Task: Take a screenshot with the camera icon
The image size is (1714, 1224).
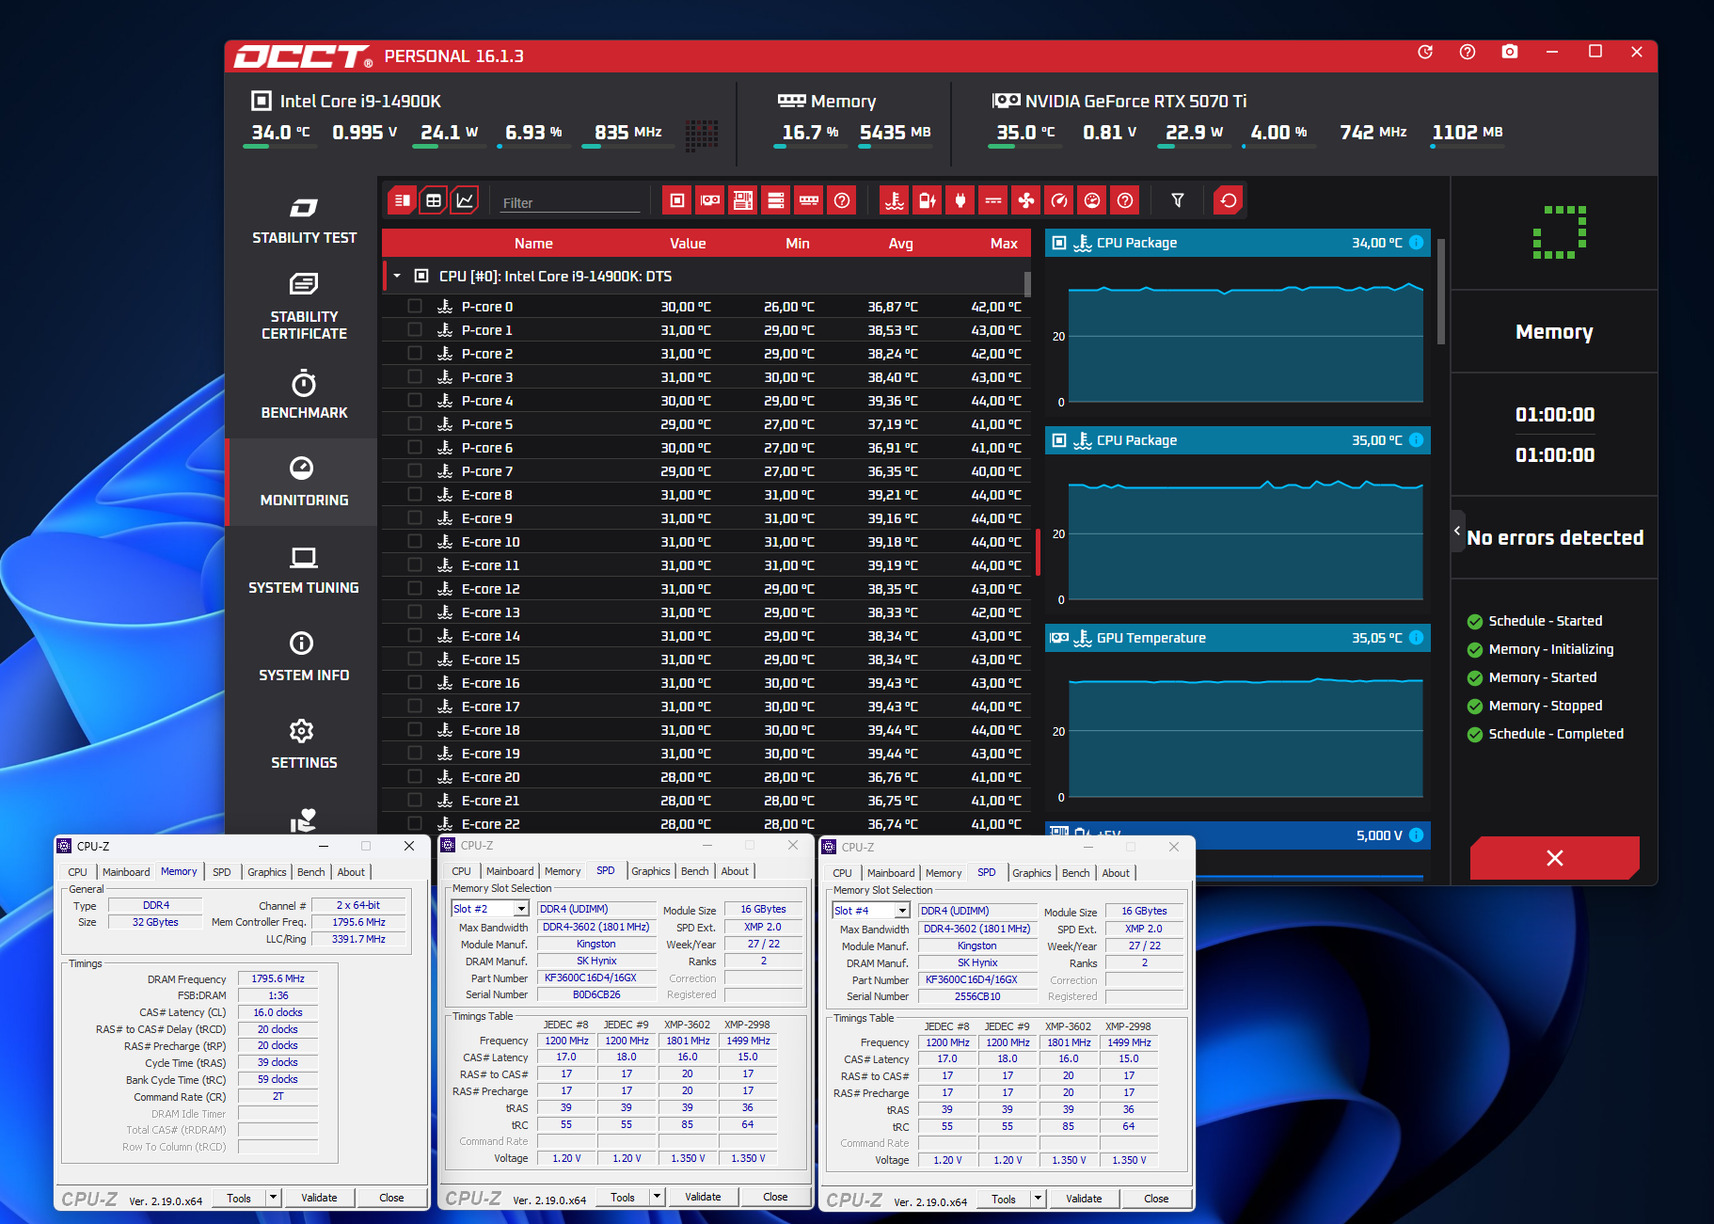Action: click(x=1510, y=52)
